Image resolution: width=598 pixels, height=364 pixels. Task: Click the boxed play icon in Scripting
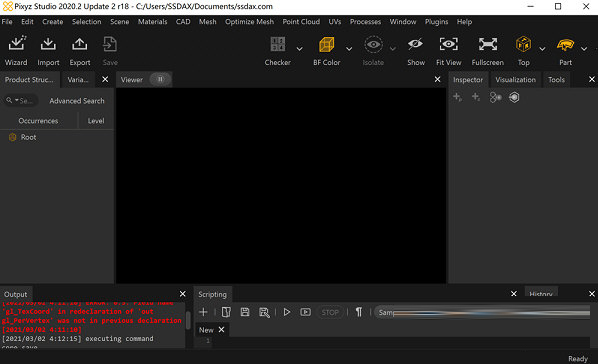click(x=305, y=312)
